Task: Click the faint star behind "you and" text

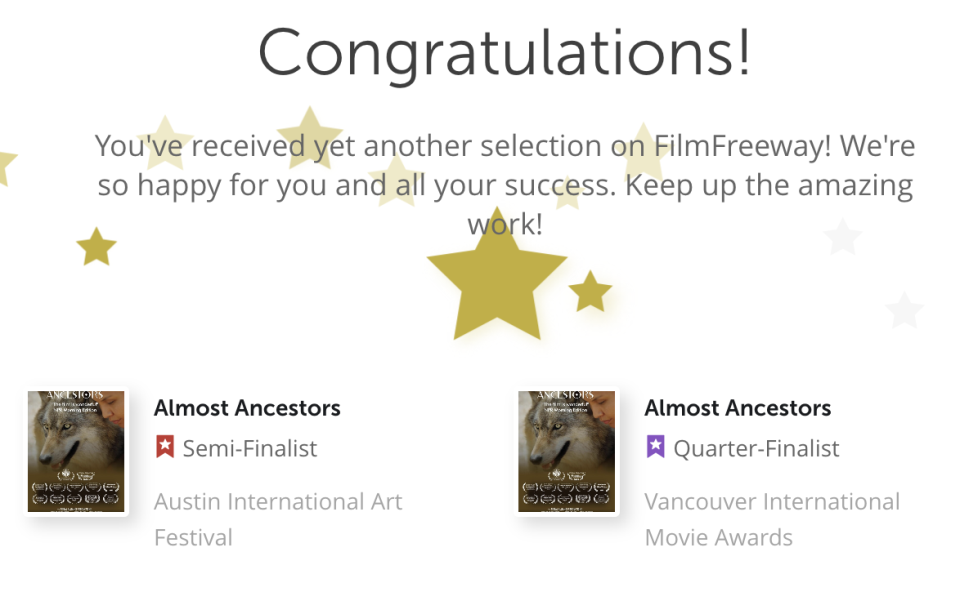Action: point(396,182)
